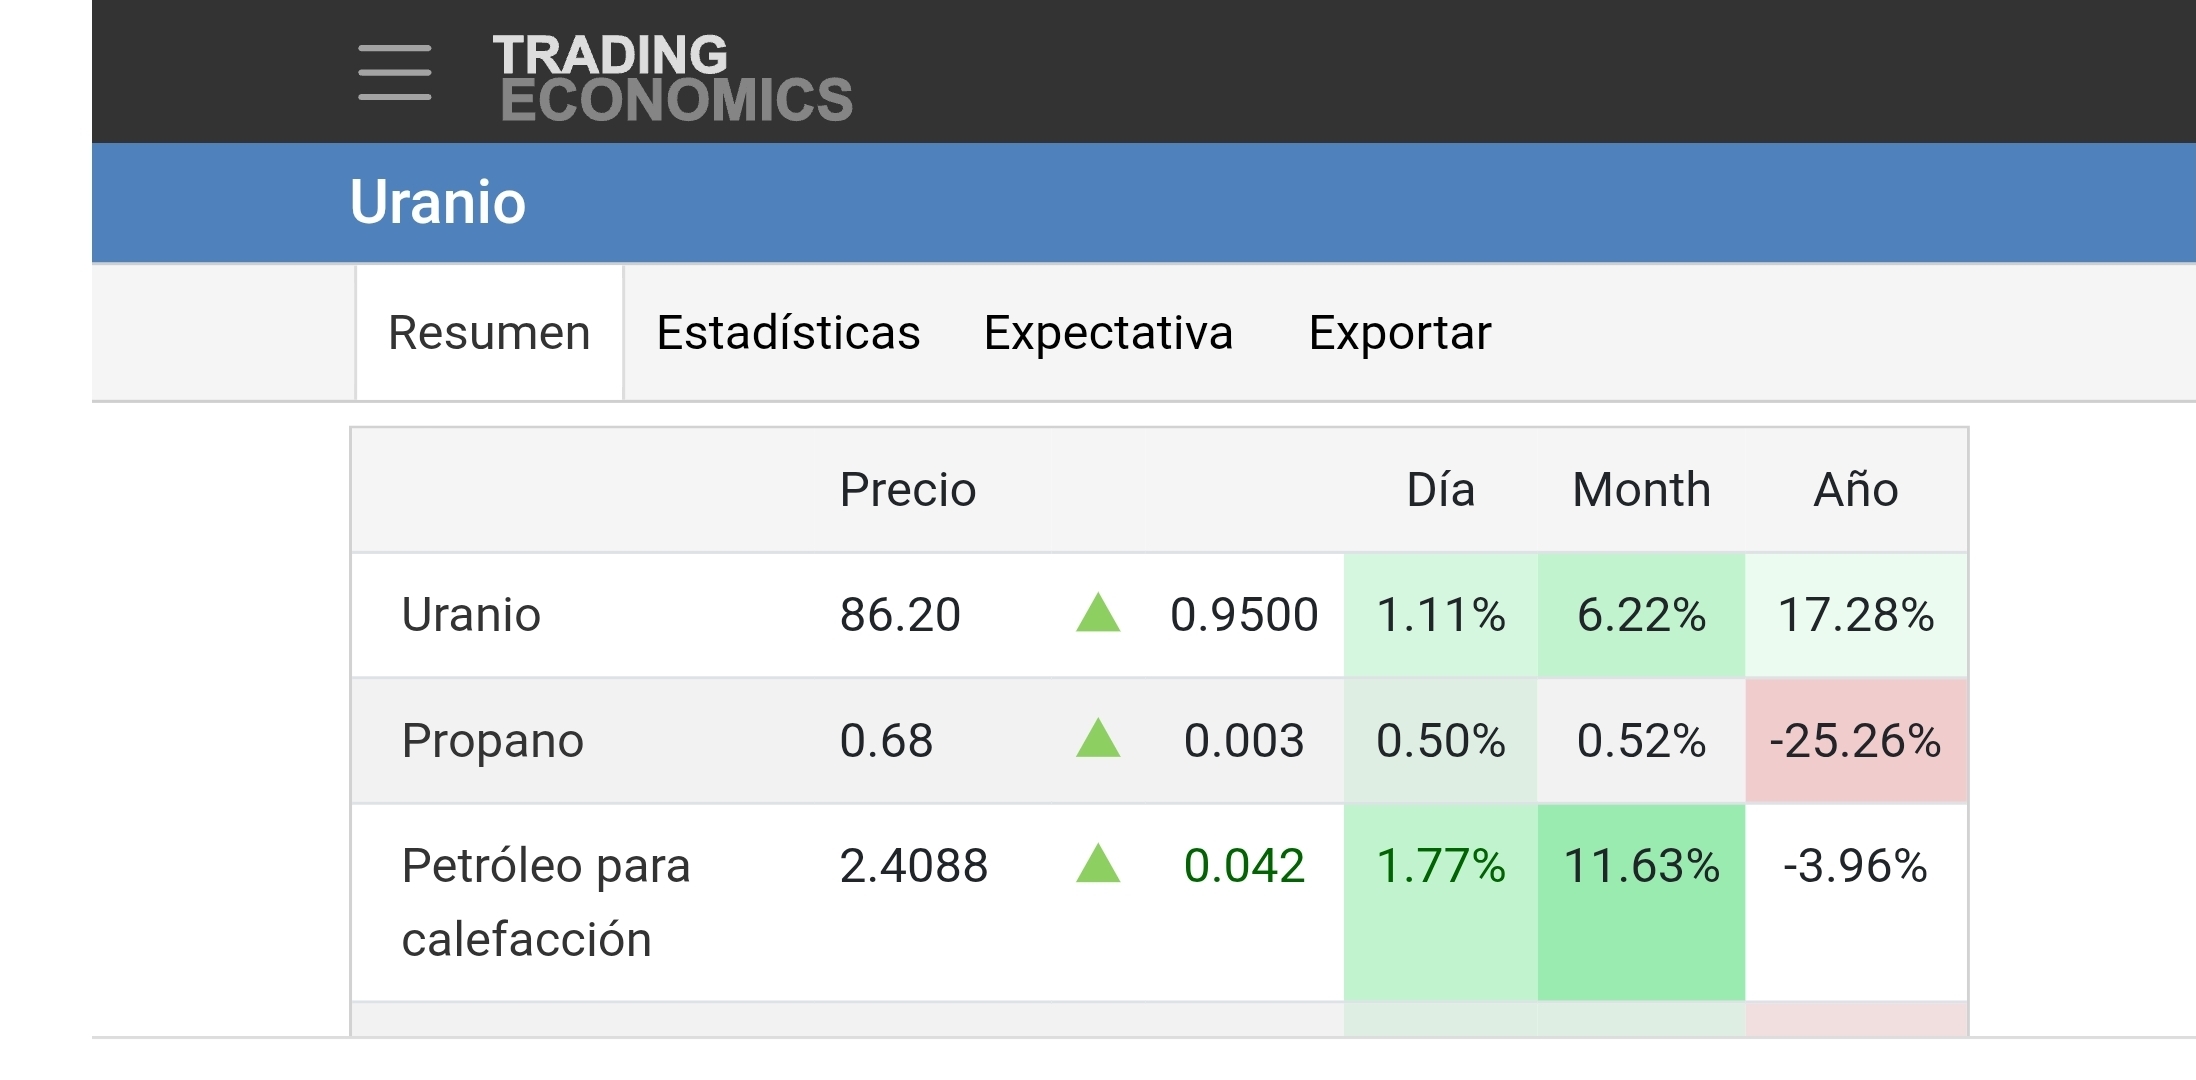The width and height of the screenshot is (2196, 1080).
Task: Go to the Exportar tab
Action: pos(1400,333)
